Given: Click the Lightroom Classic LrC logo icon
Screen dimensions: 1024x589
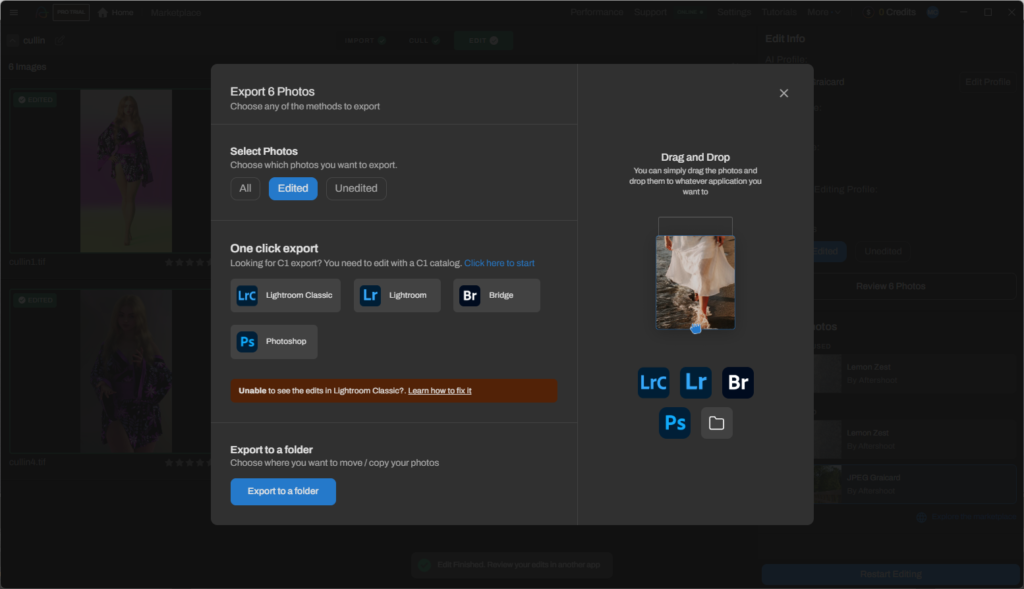Looking at the screenshot, I should [247, 296].
